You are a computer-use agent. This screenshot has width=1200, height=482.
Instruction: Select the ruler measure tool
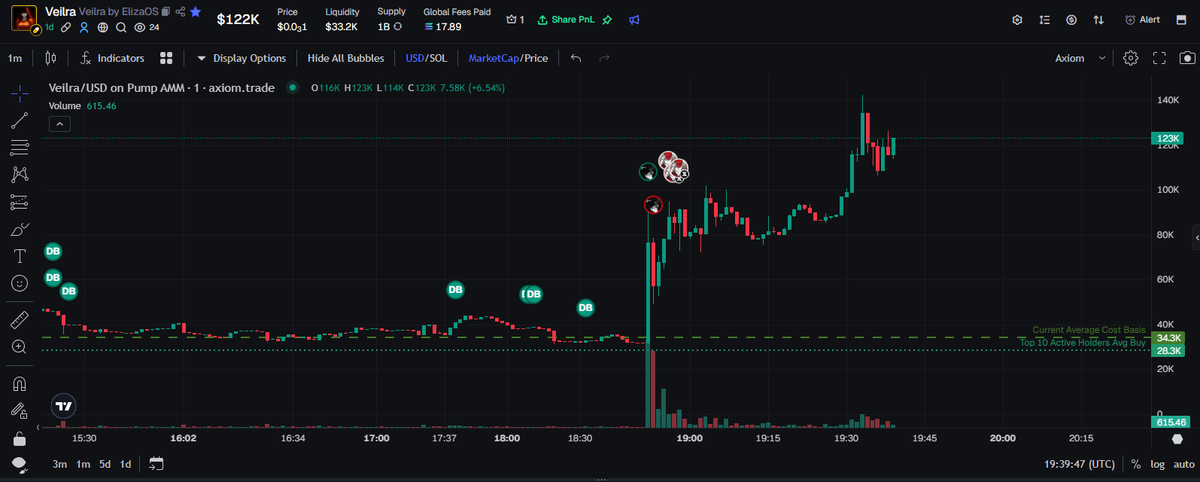(x=19, y=320)
